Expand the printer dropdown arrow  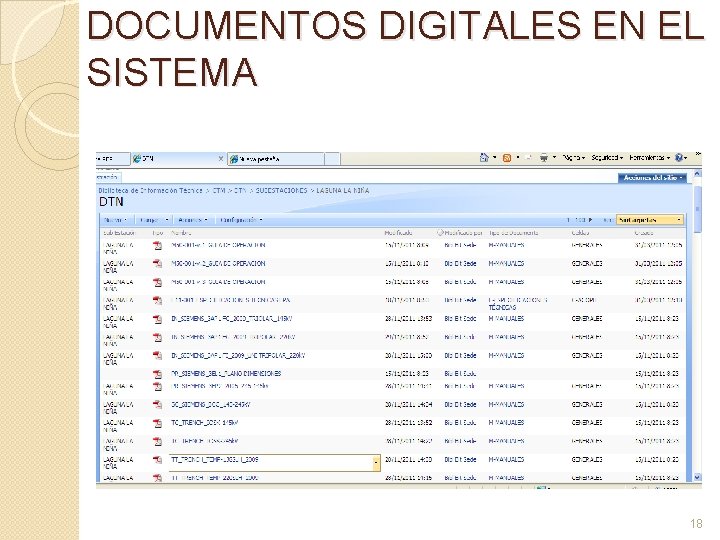(554, 158)
